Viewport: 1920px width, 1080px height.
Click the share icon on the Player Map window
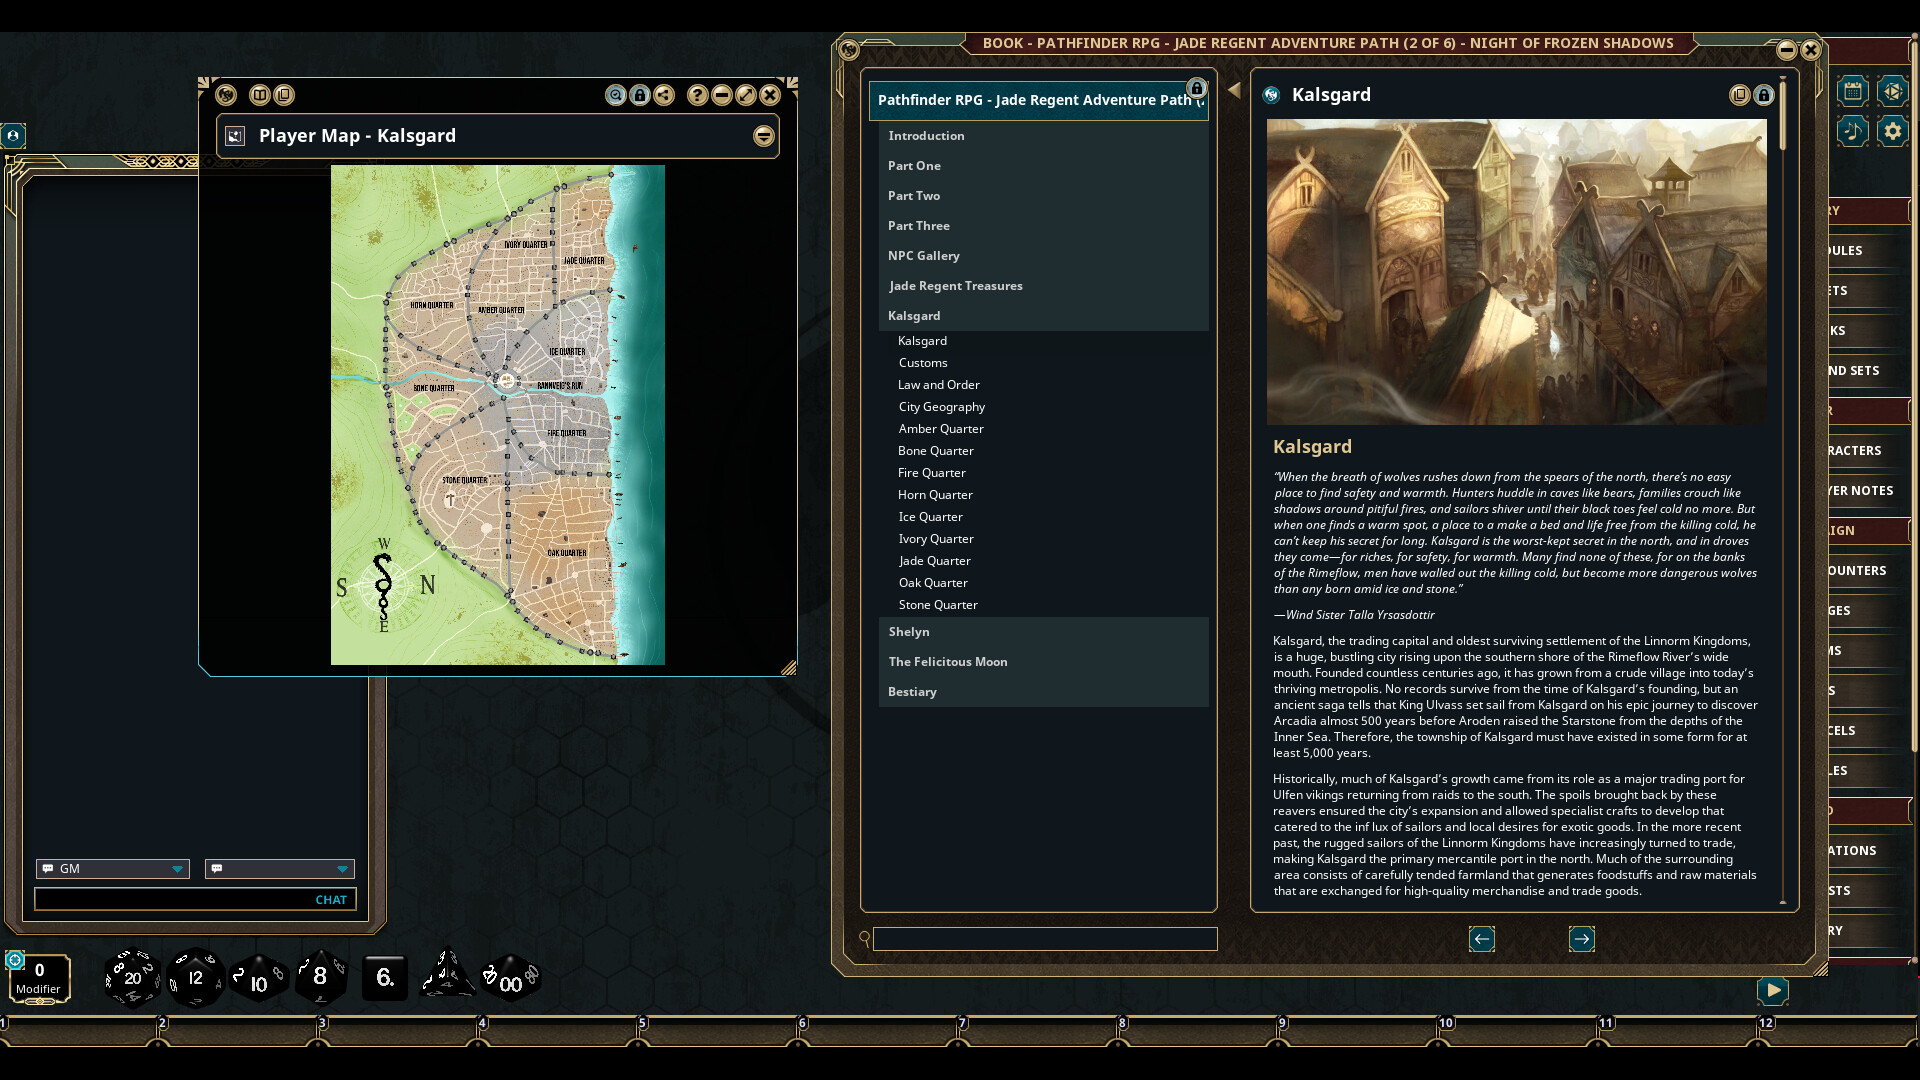[666, 95]
